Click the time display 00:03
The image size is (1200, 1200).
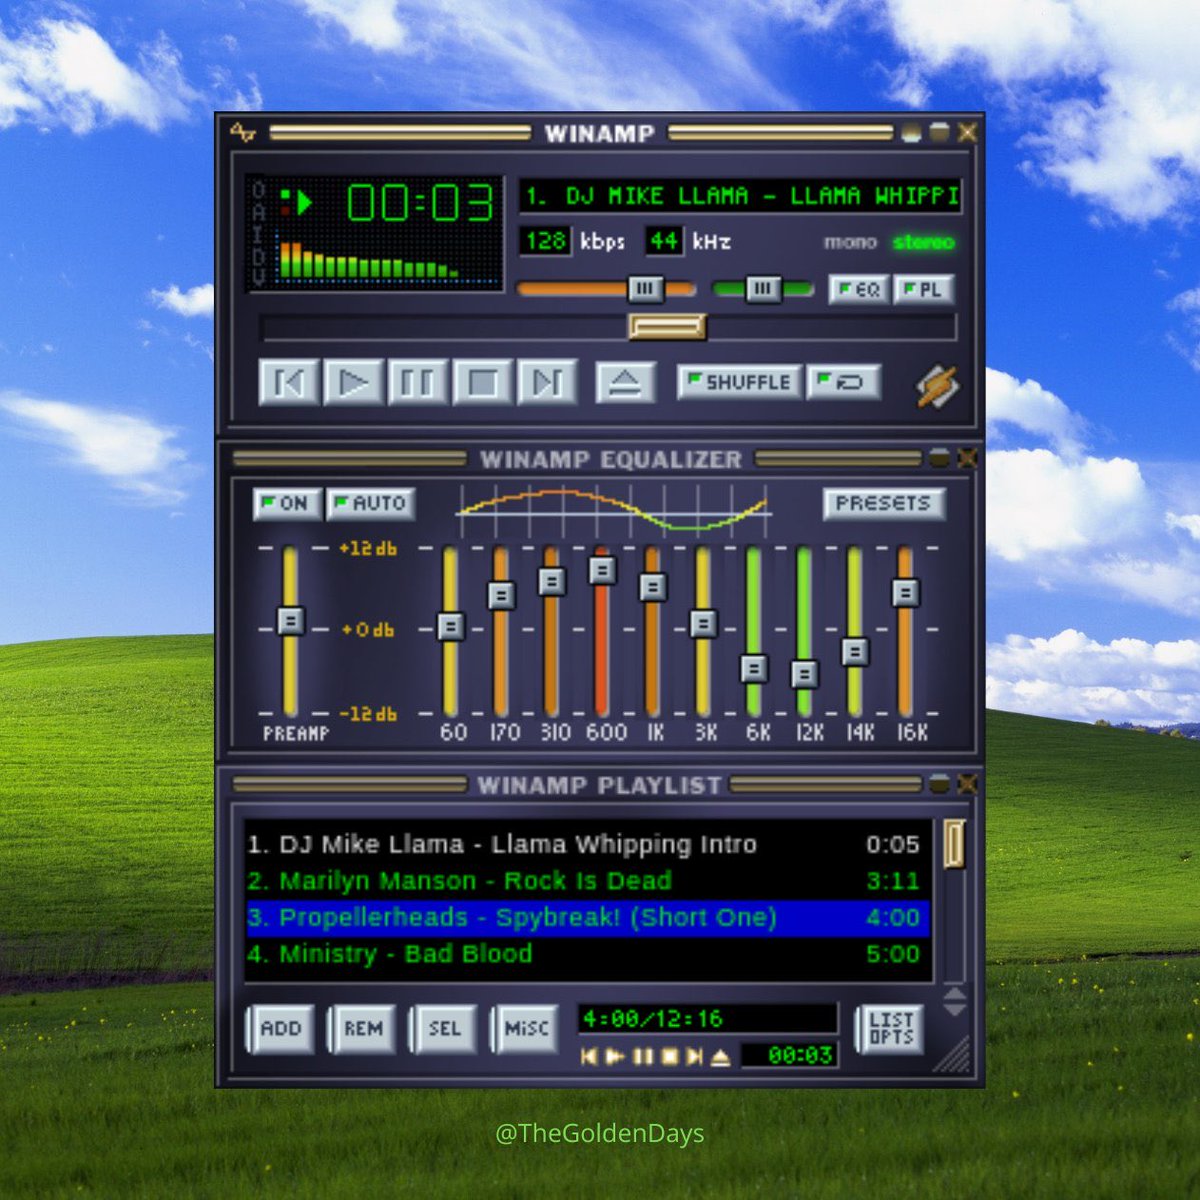420,203
